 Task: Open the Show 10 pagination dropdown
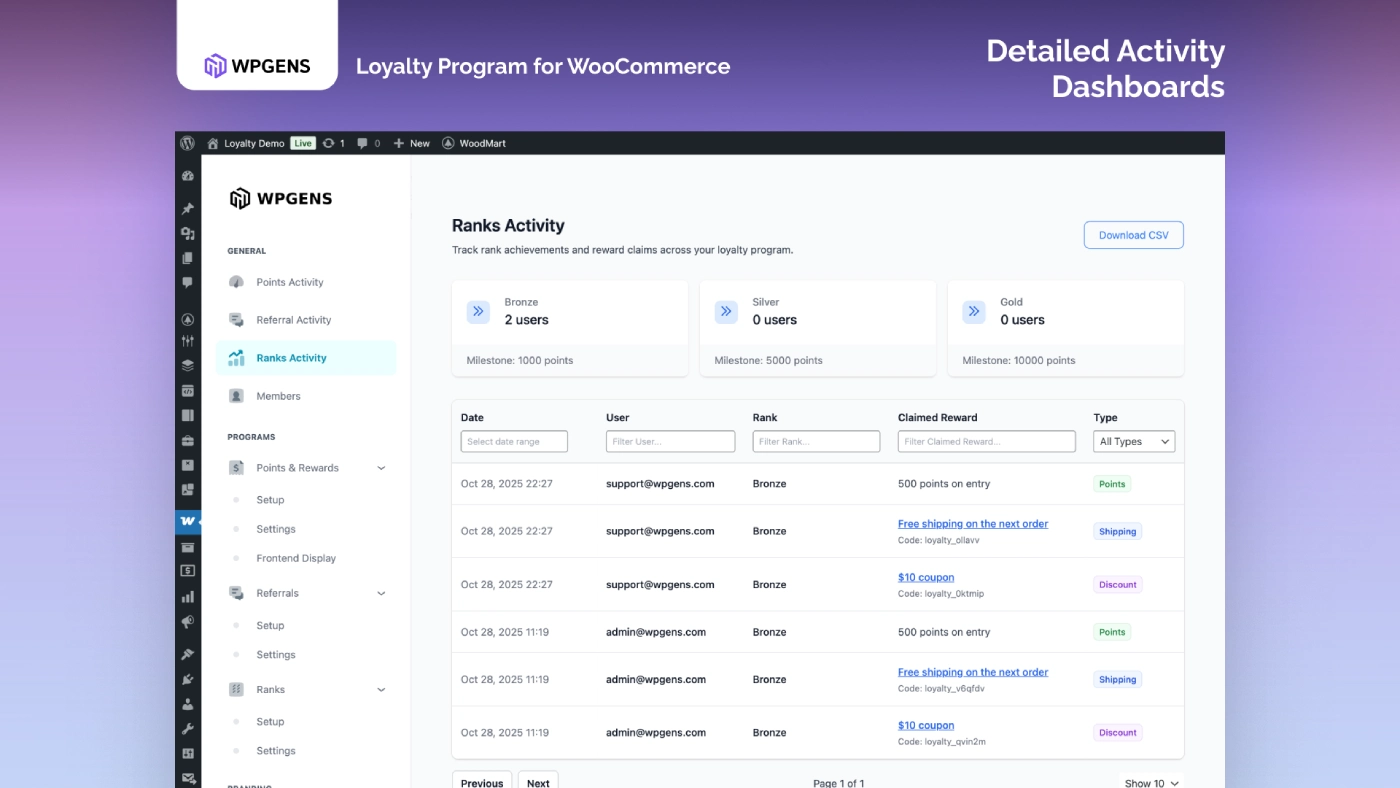pos(1151,783)
